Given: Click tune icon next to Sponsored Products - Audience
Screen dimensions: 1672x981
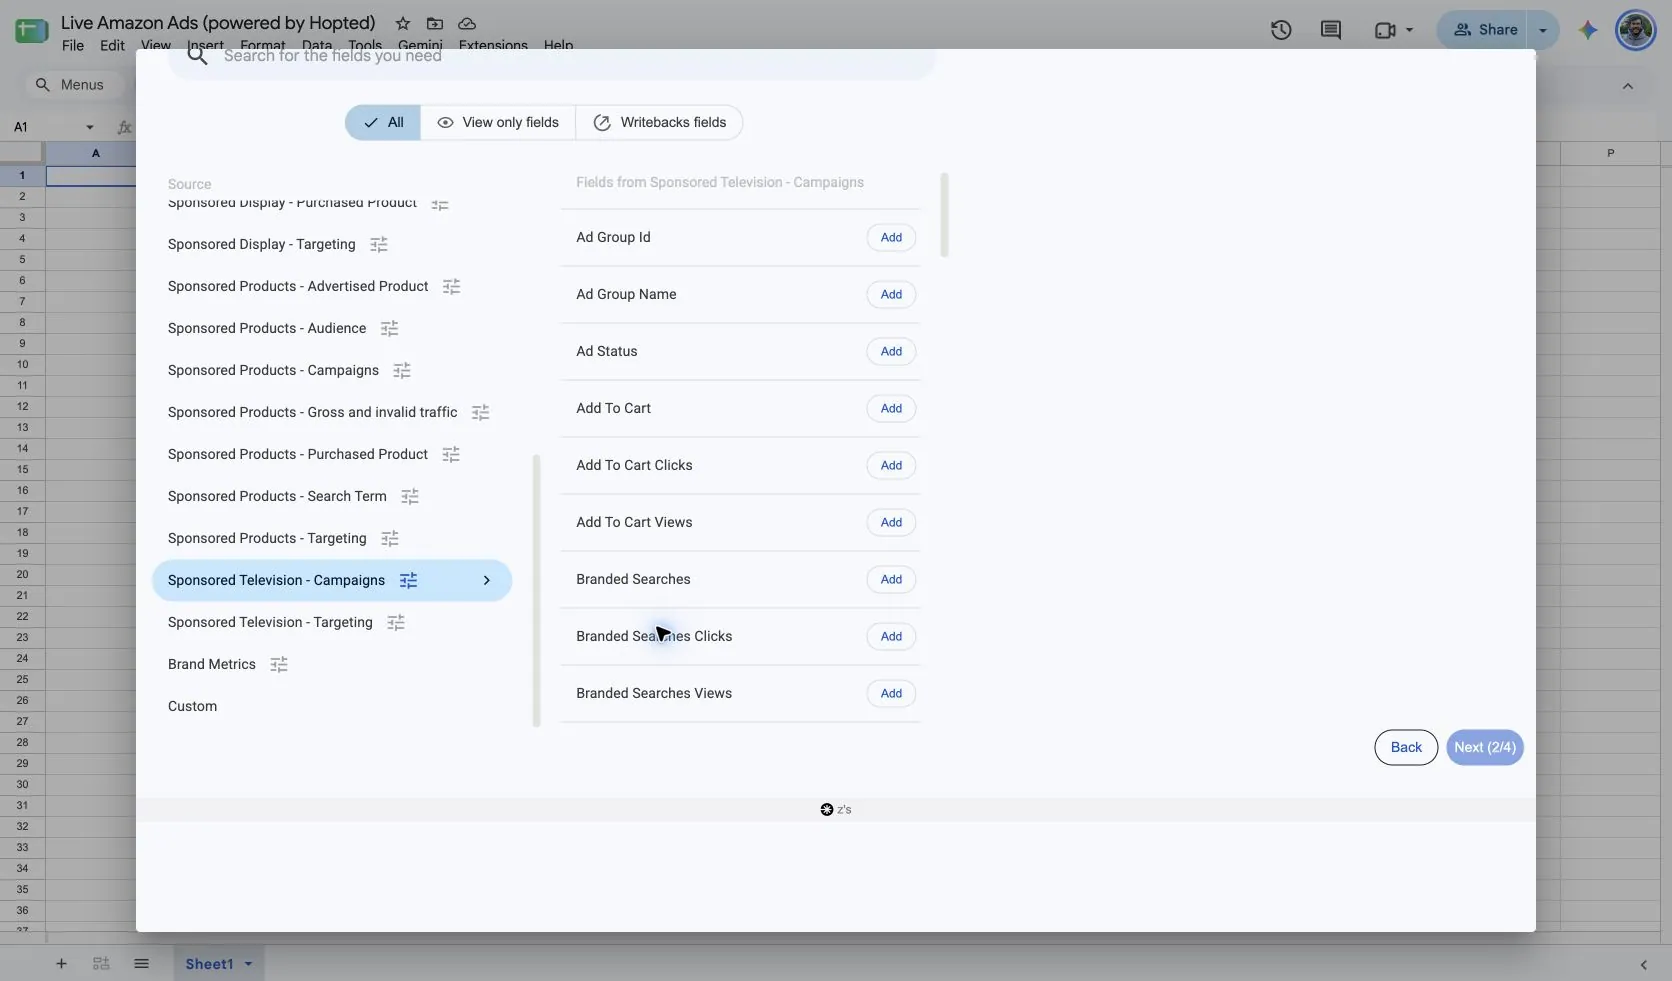Looking at the screenshot, I should click(x=390, y=328).
